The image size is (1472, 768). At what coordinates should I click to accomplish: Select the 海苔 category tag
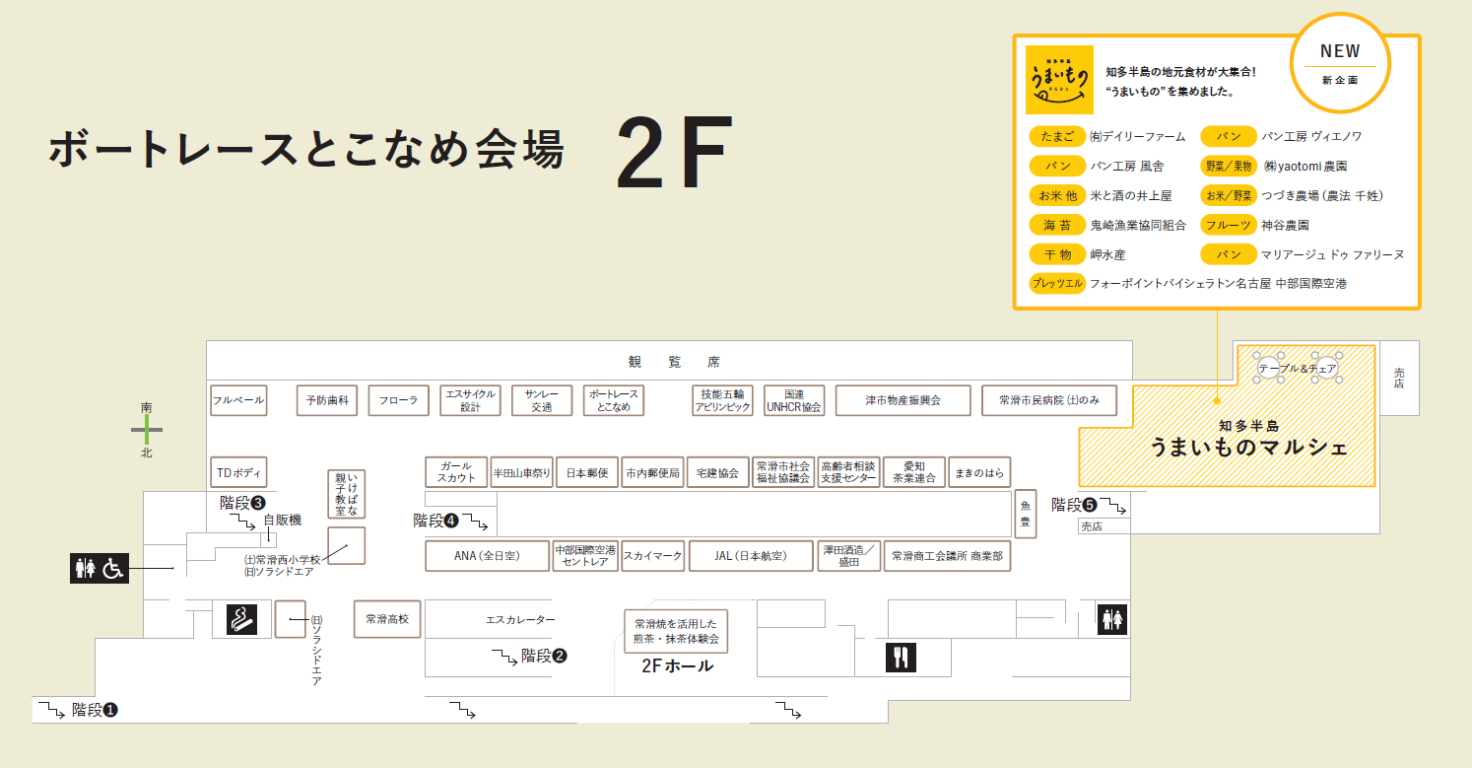[x=1056, y=225]
